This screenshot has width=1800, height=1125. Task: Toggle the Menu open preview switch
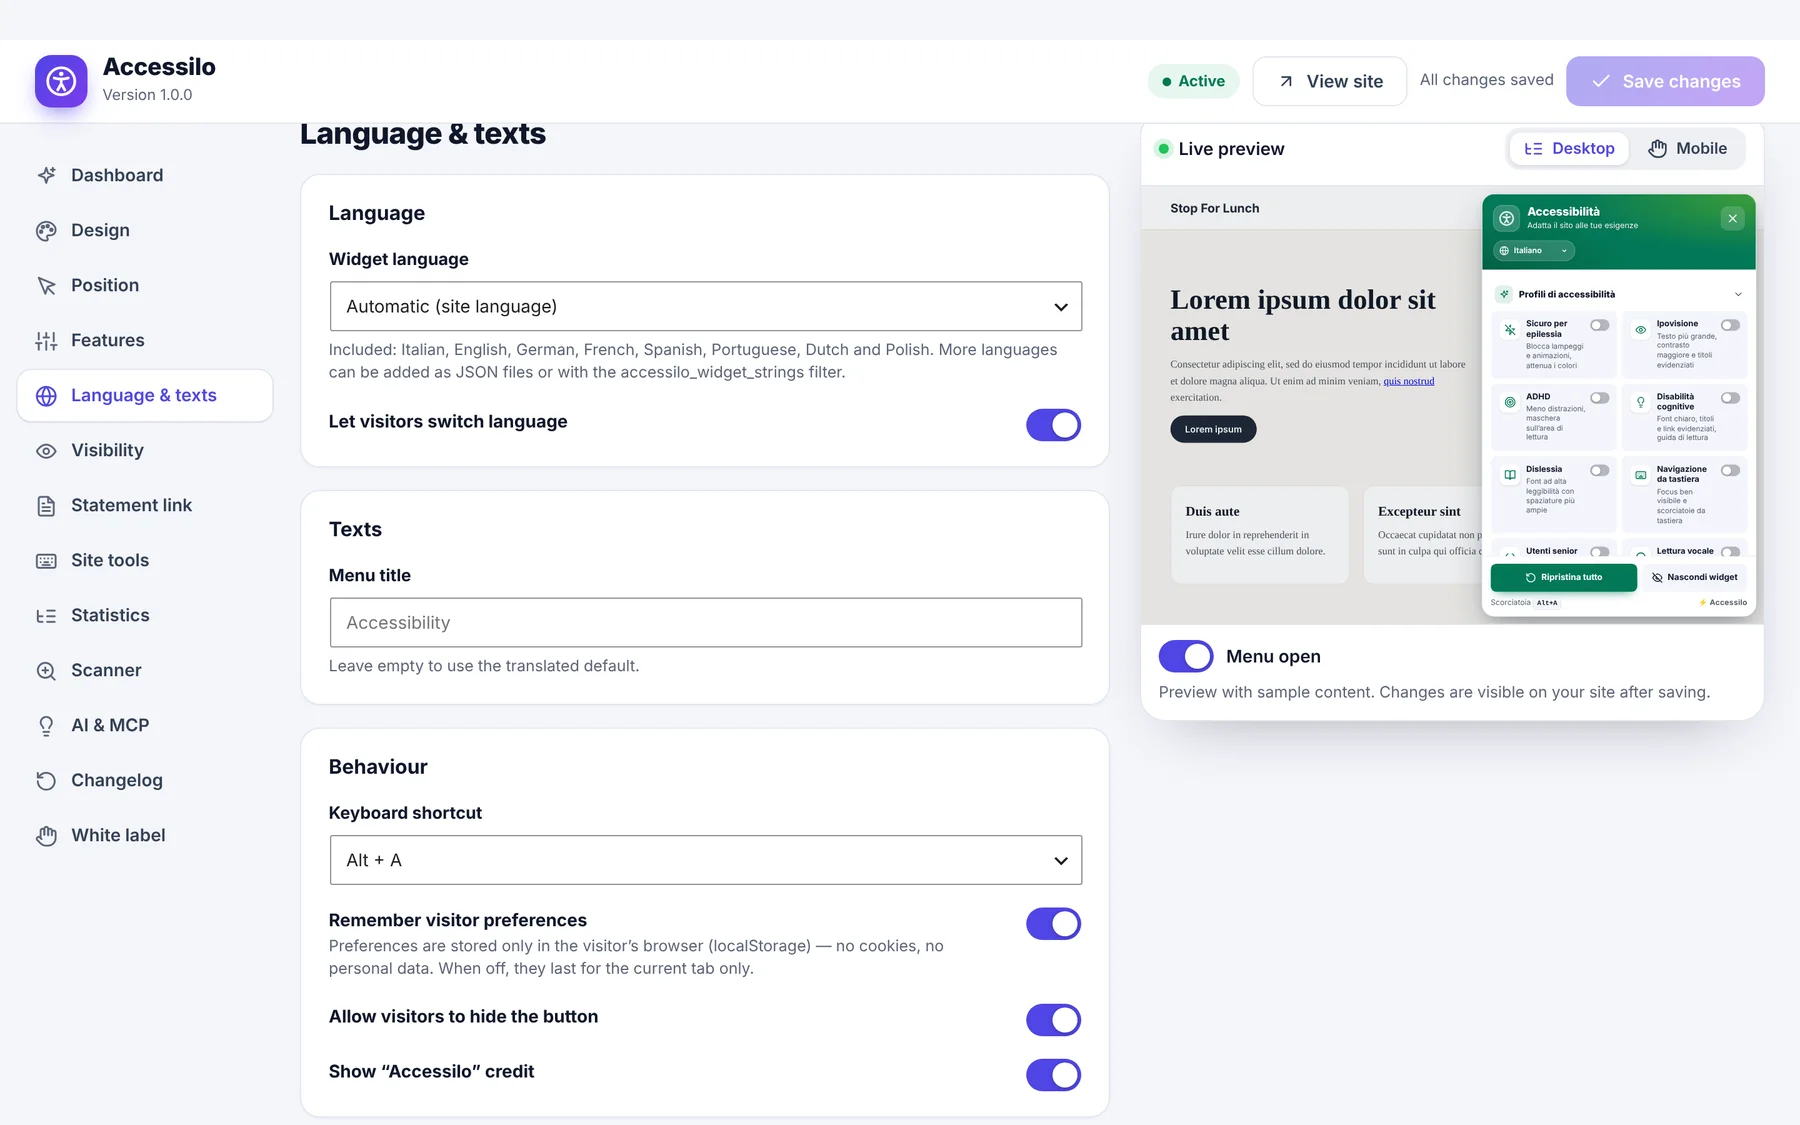1186,656
